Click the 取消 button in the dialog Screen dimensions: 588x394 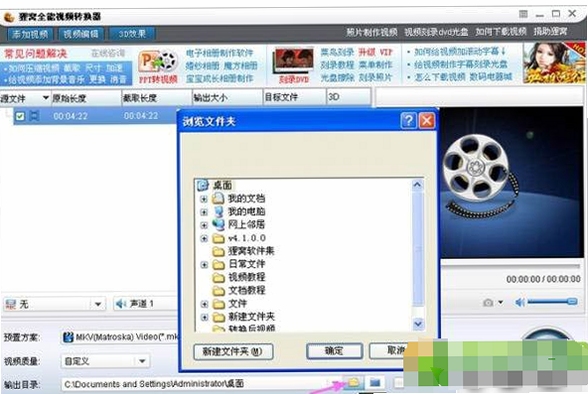tap(387, 351)
